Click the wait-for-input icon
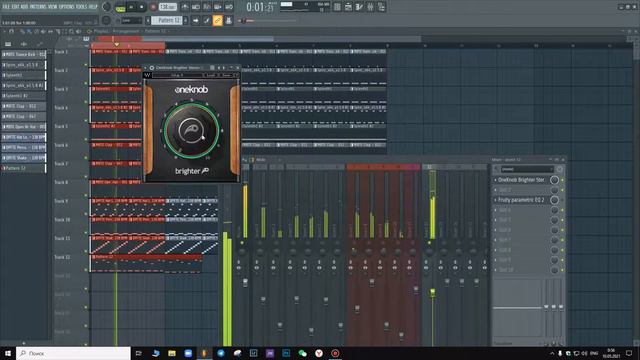 [196, 7]
